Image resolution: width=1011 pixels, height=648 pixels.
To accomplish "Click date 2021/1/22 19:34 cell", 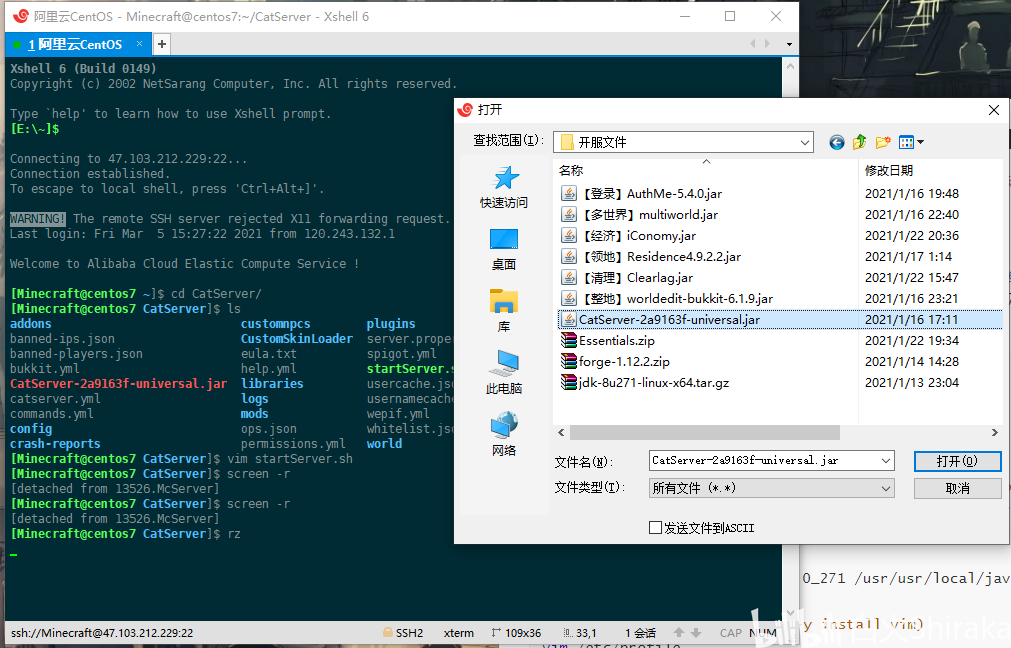I will (x=912, y=340).
